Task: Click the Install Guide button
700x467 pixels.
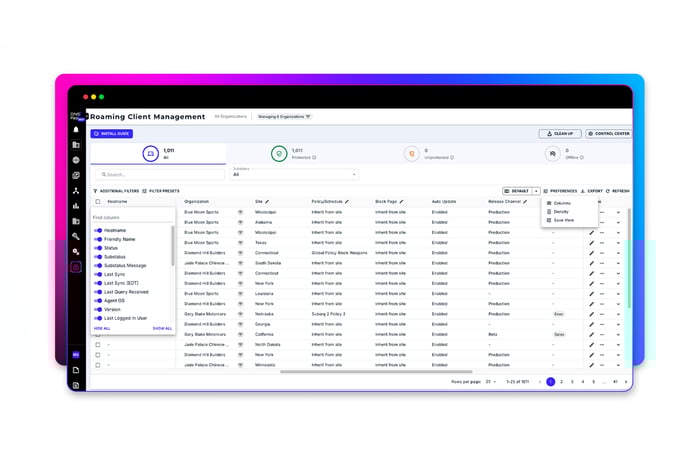Action: coord(112,133)
